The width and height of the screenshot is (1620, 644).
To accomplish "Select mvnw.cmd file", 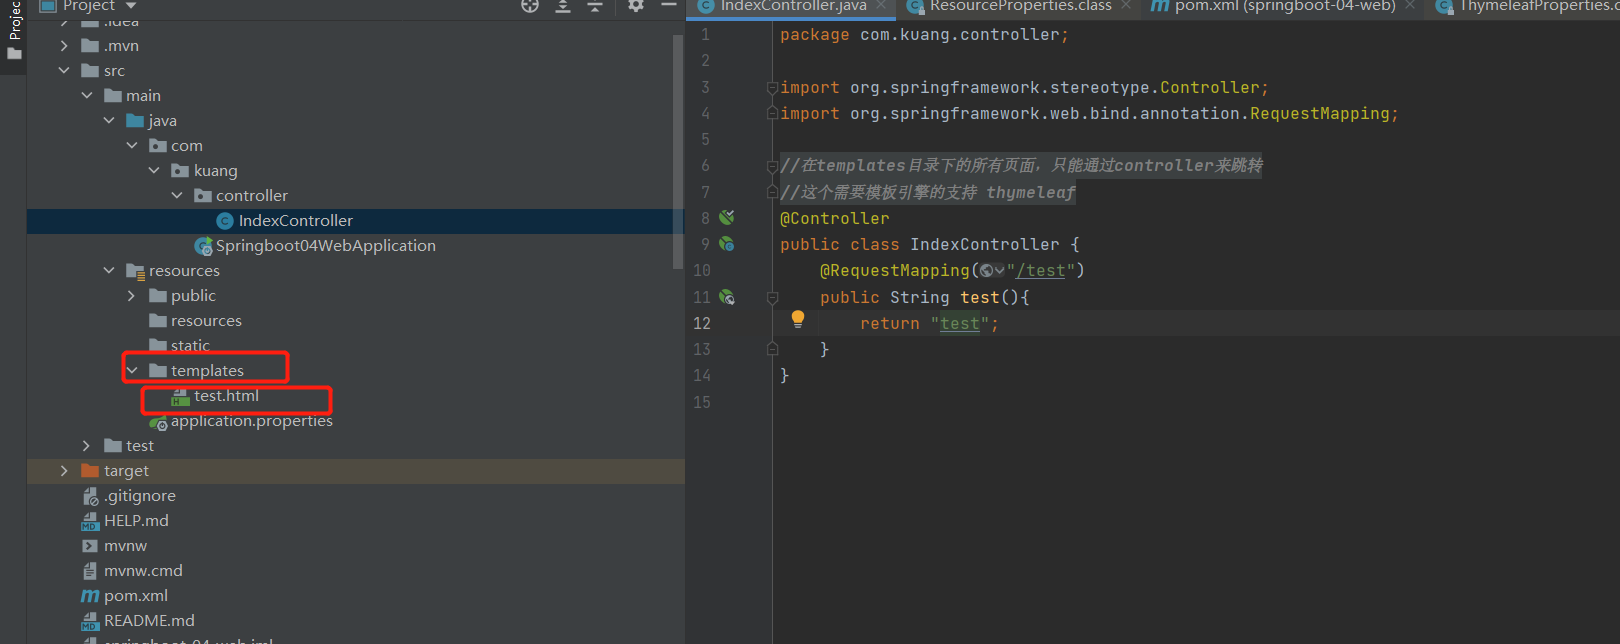I will [x=132, y=571].
